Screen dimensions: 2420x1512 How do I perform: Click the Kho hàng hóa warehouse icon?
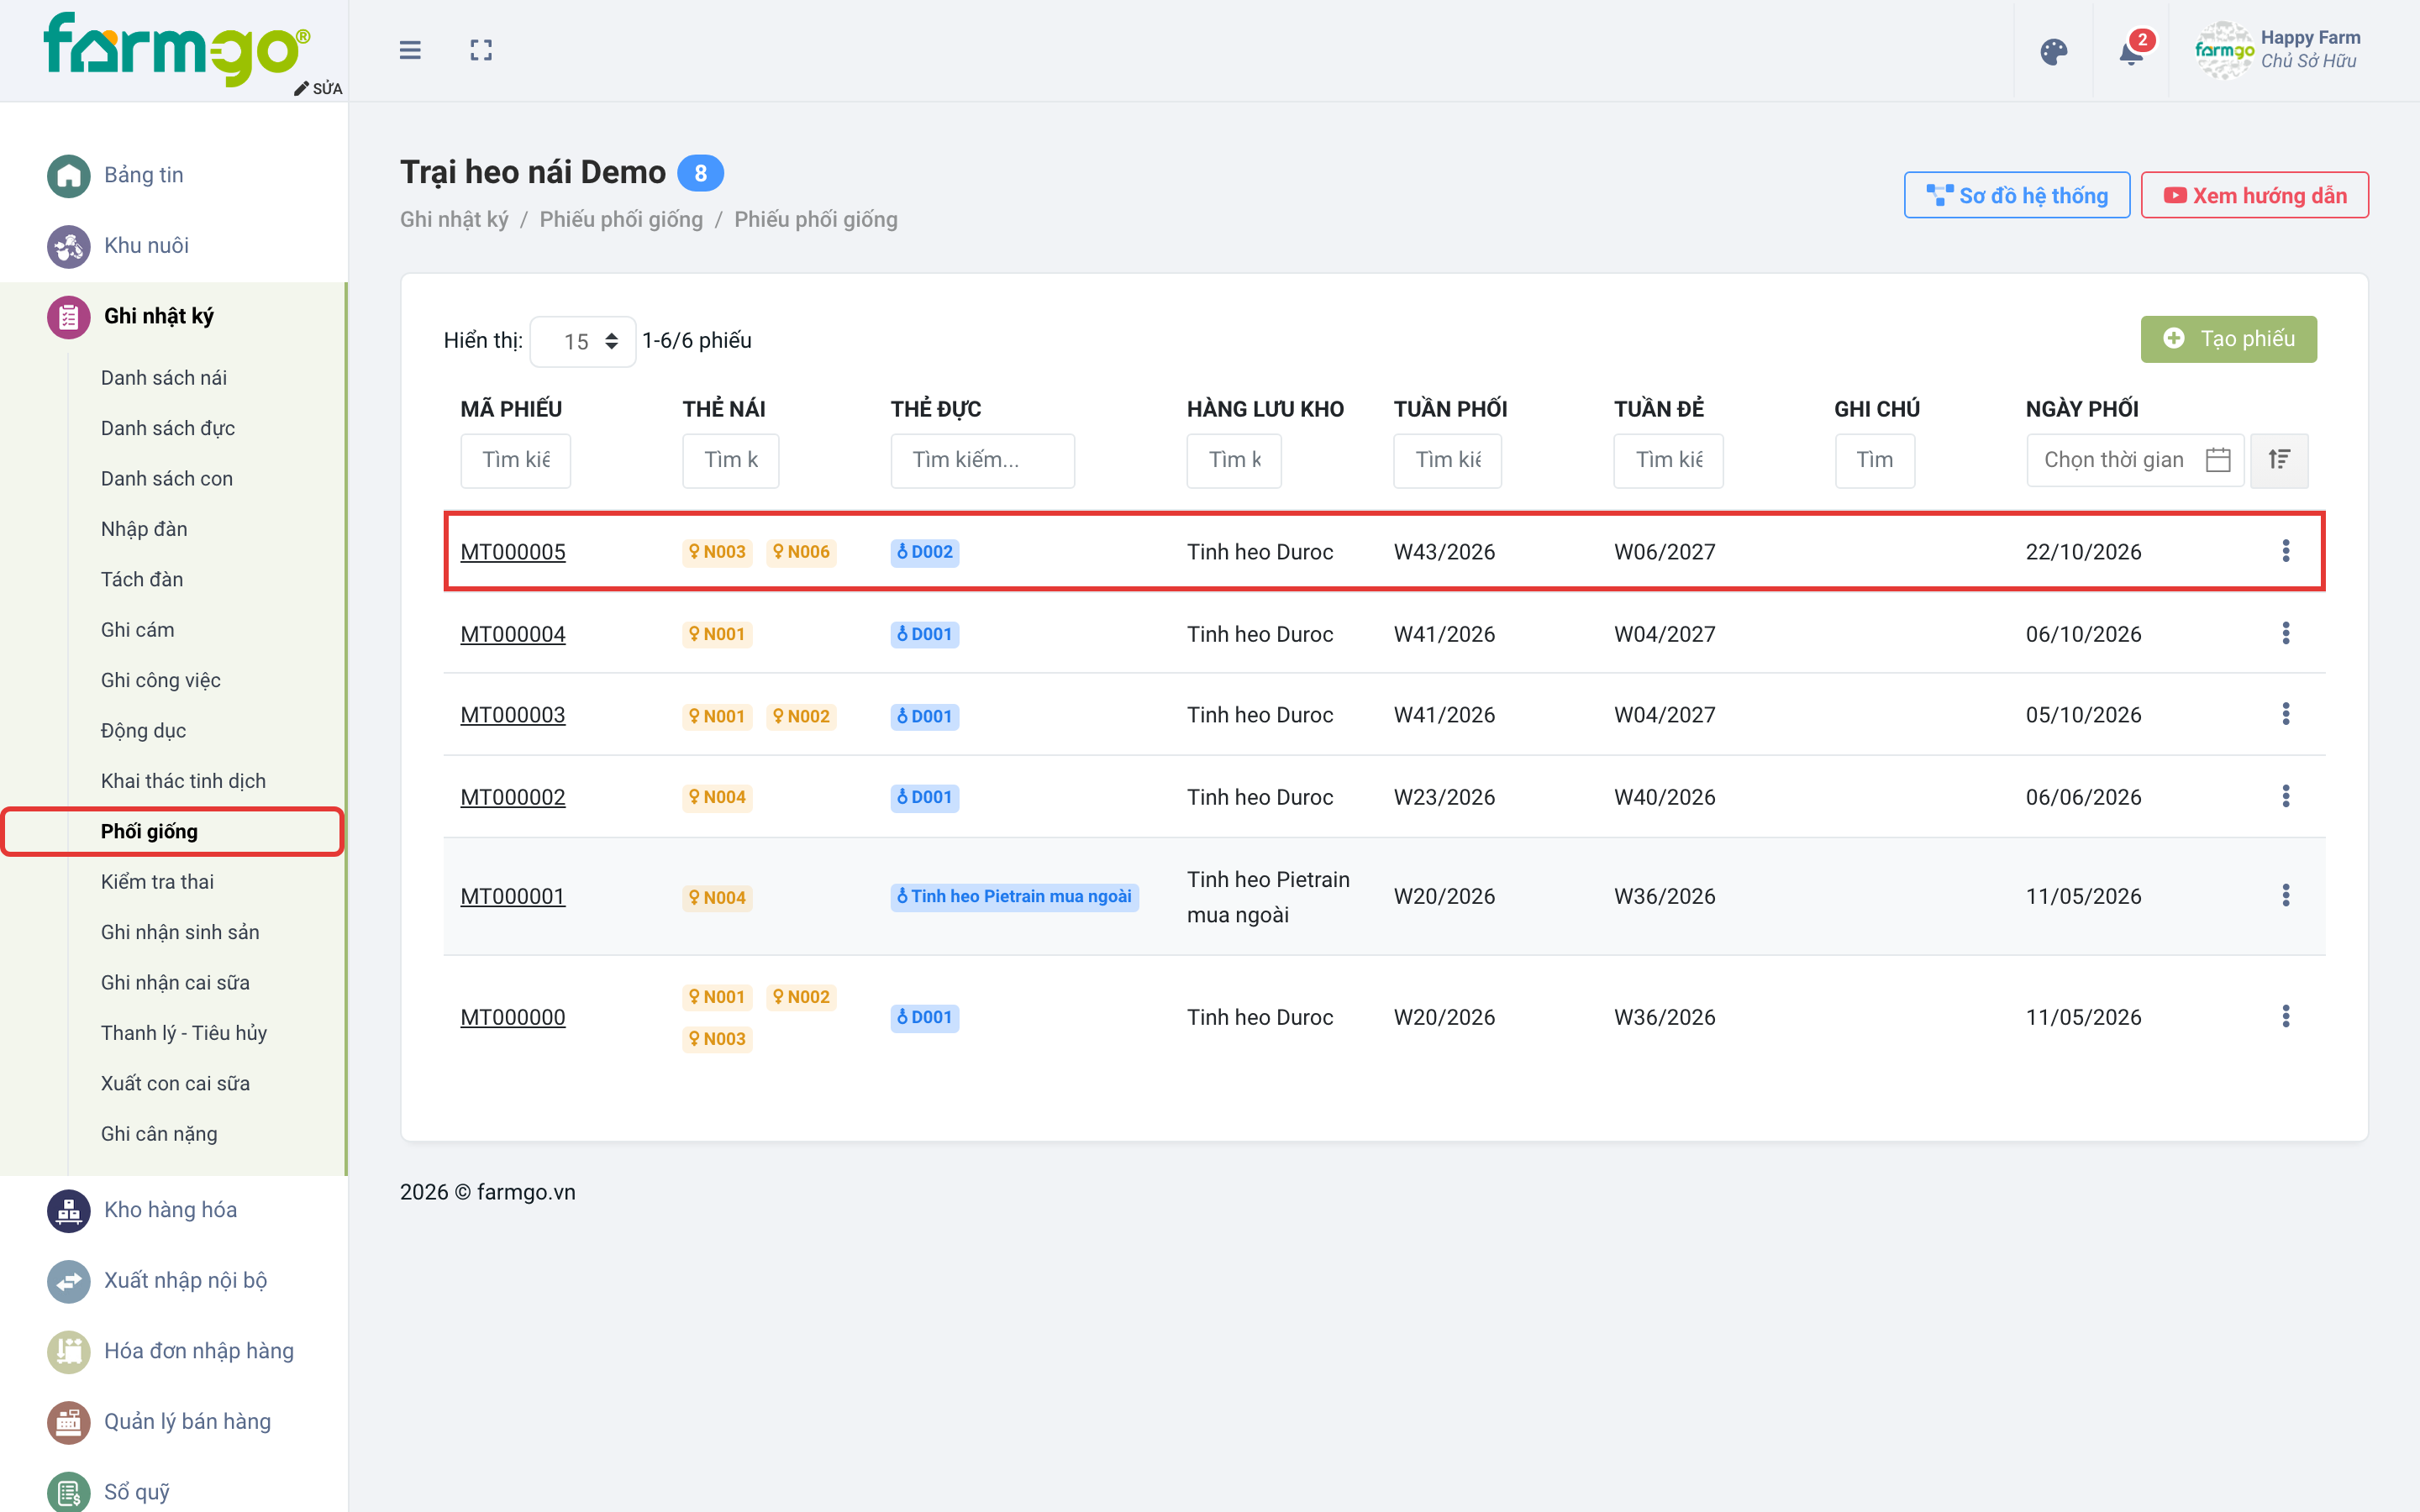coord(68,1211)
